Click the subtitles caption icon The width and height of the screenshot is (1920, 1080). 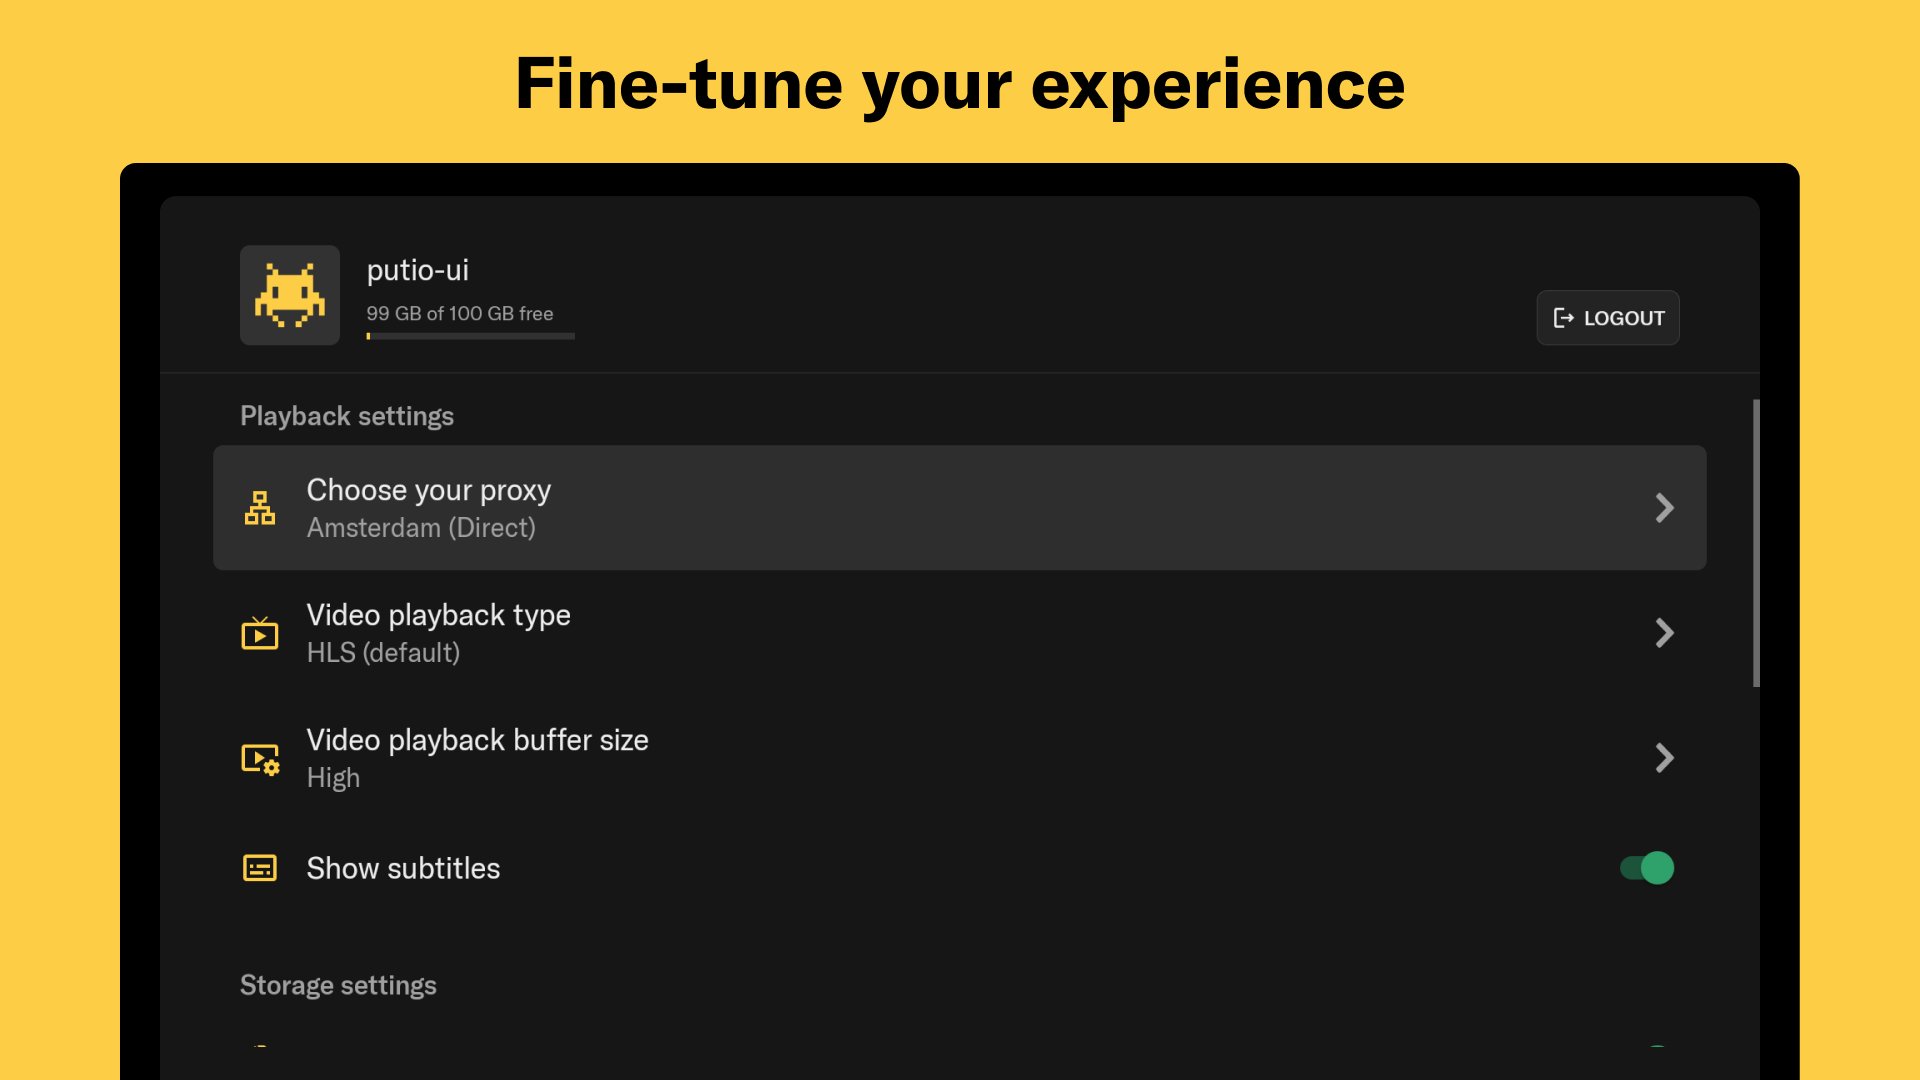coord(260,868)
